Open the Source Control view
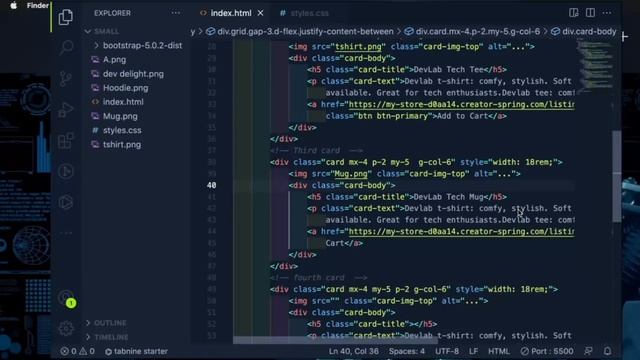 [x=65, y=78]
